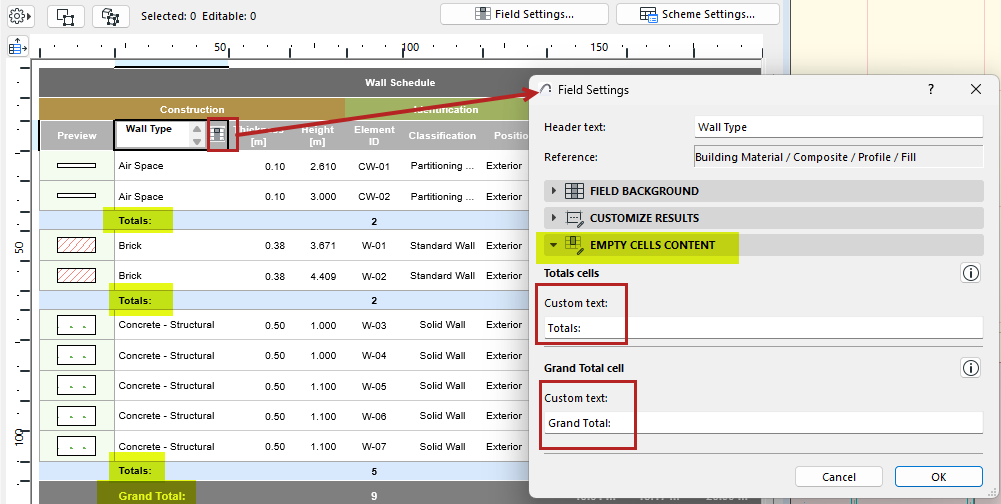
Task: Expand the Field Background section
Action: pos(553,191)
